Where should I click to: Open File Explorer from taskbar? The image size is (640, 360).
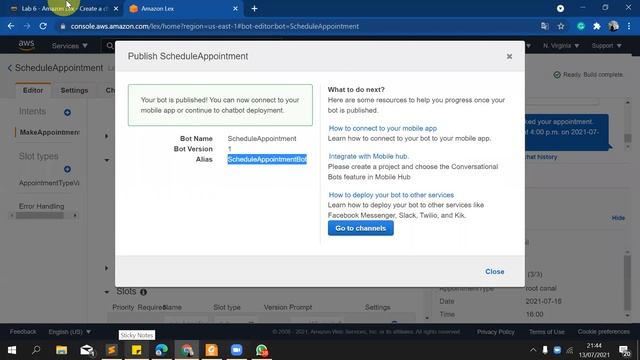pos(62,350)
